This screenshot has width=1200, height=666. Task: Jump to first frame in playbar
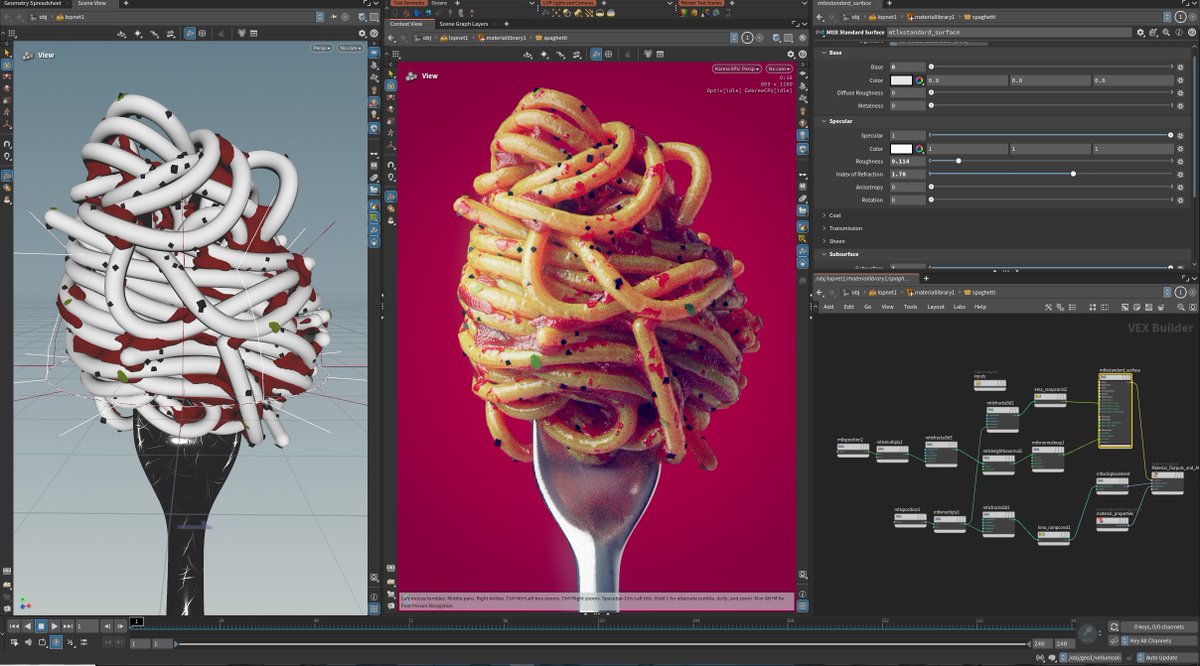pyautogui.click(x=14, y=626)
